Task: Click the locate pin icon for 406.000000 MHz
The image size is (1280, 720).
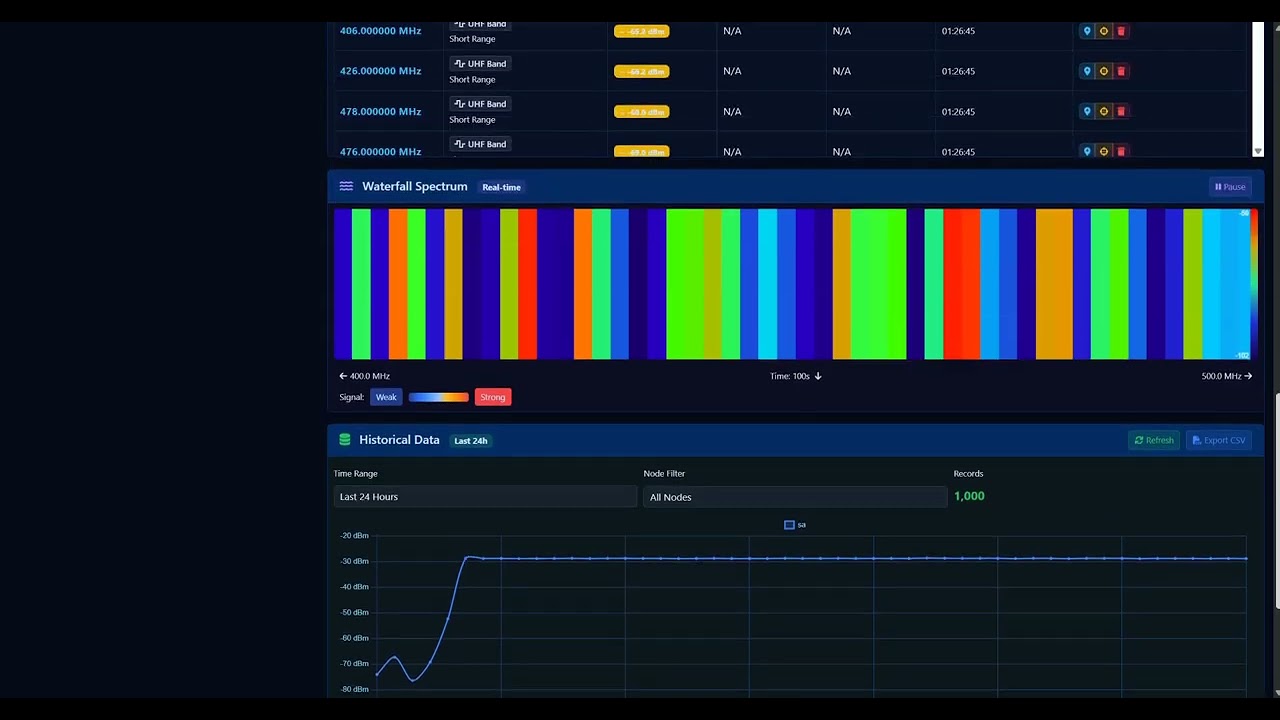Action: tap(1087, 31)
